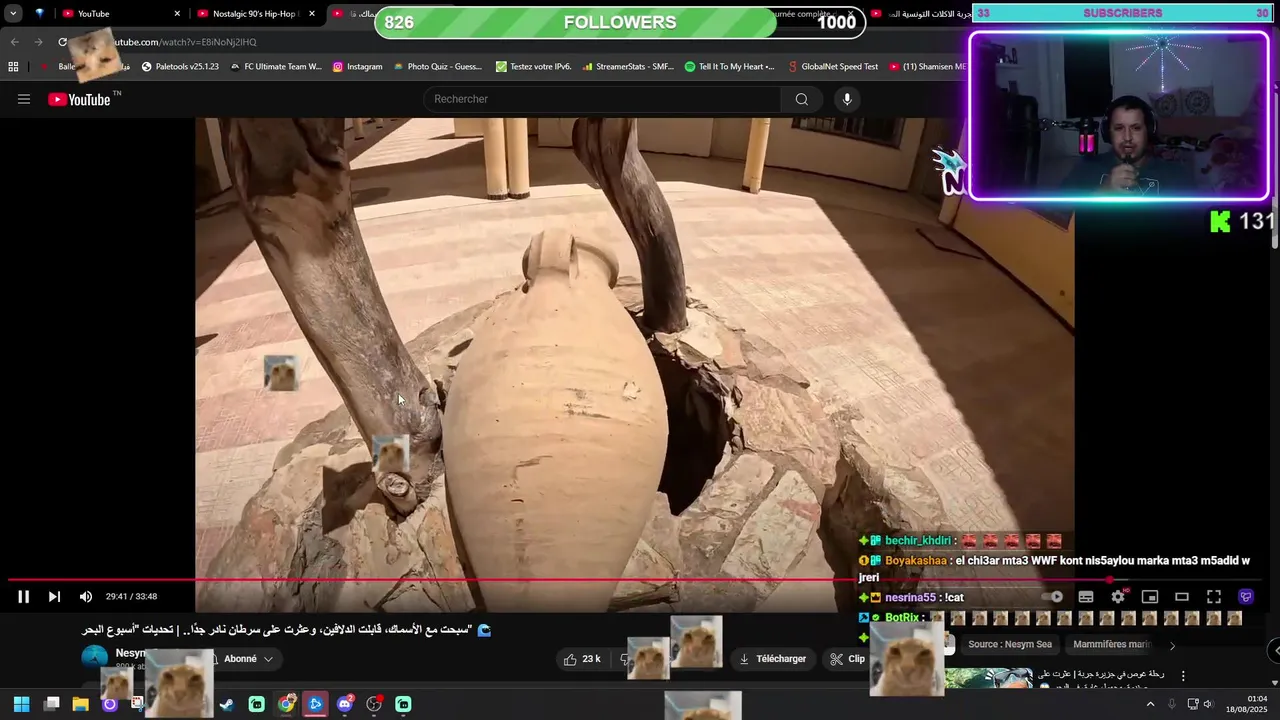The height and width of the screenshot is (720, 1280).
Task: Click the 29:41 / 33:48 time display
Action: pyautogui.click(x=131, y=597)
